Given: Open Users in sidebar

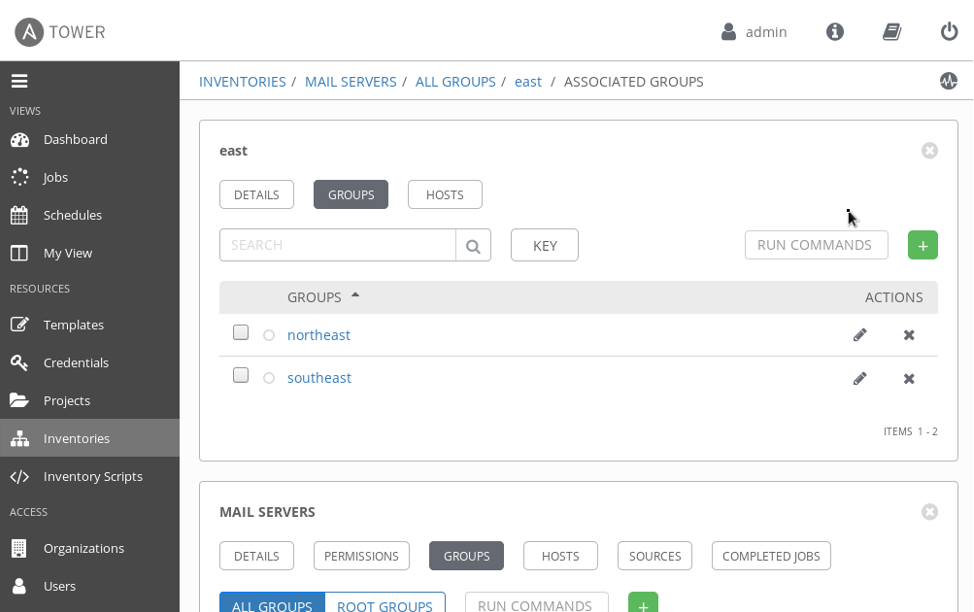Looking at the screenshot, I should tap(89, 587).
